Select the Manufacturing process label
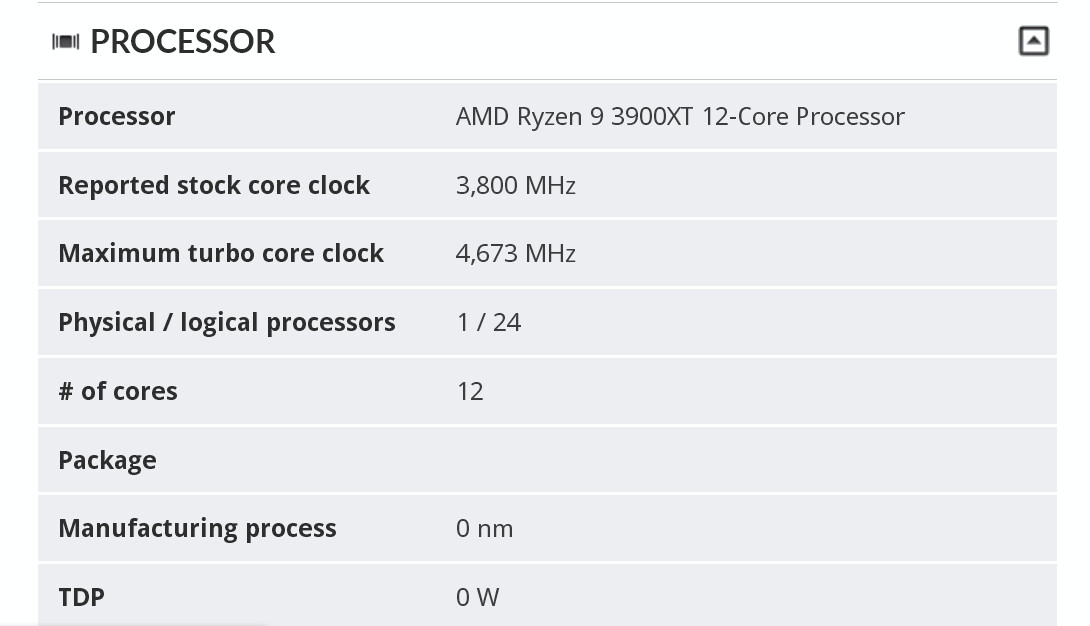This screenshot has height=626, width=1090. 197,529
